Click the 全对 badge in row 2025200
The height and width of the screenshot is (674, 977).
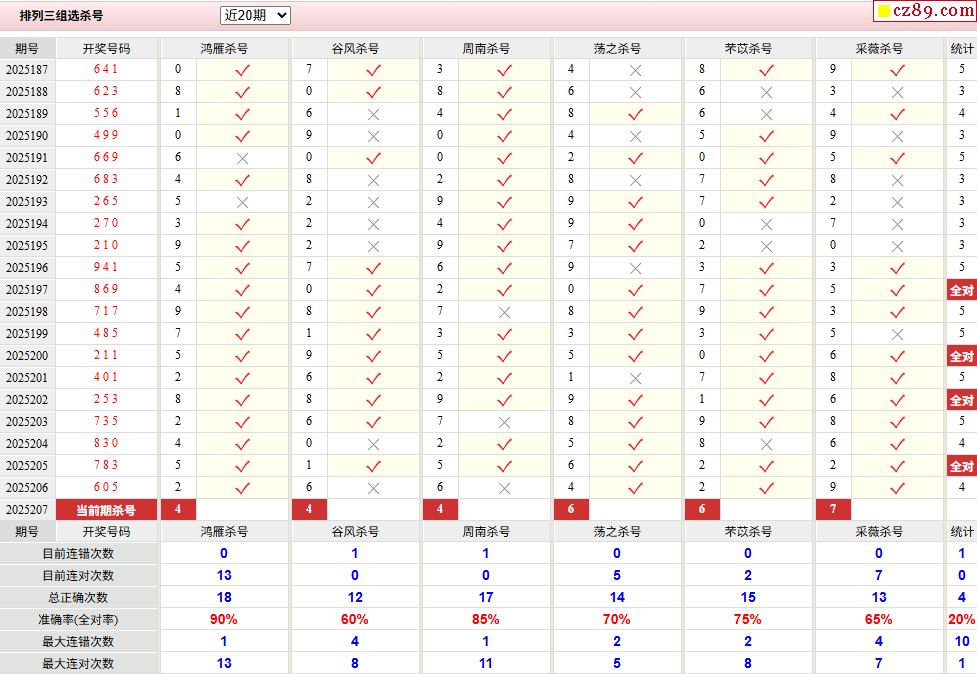(961, 356)
